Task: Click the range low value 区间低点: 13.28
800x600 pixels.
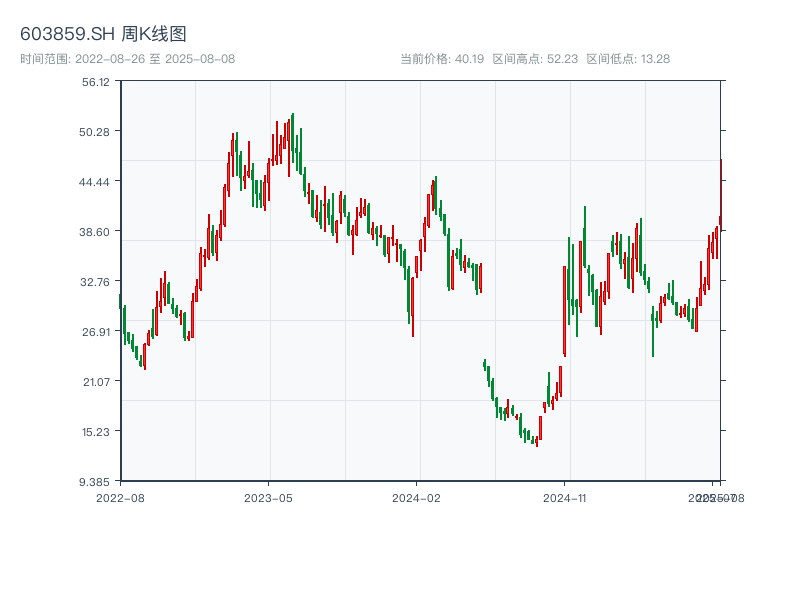Action: (628, 59)
